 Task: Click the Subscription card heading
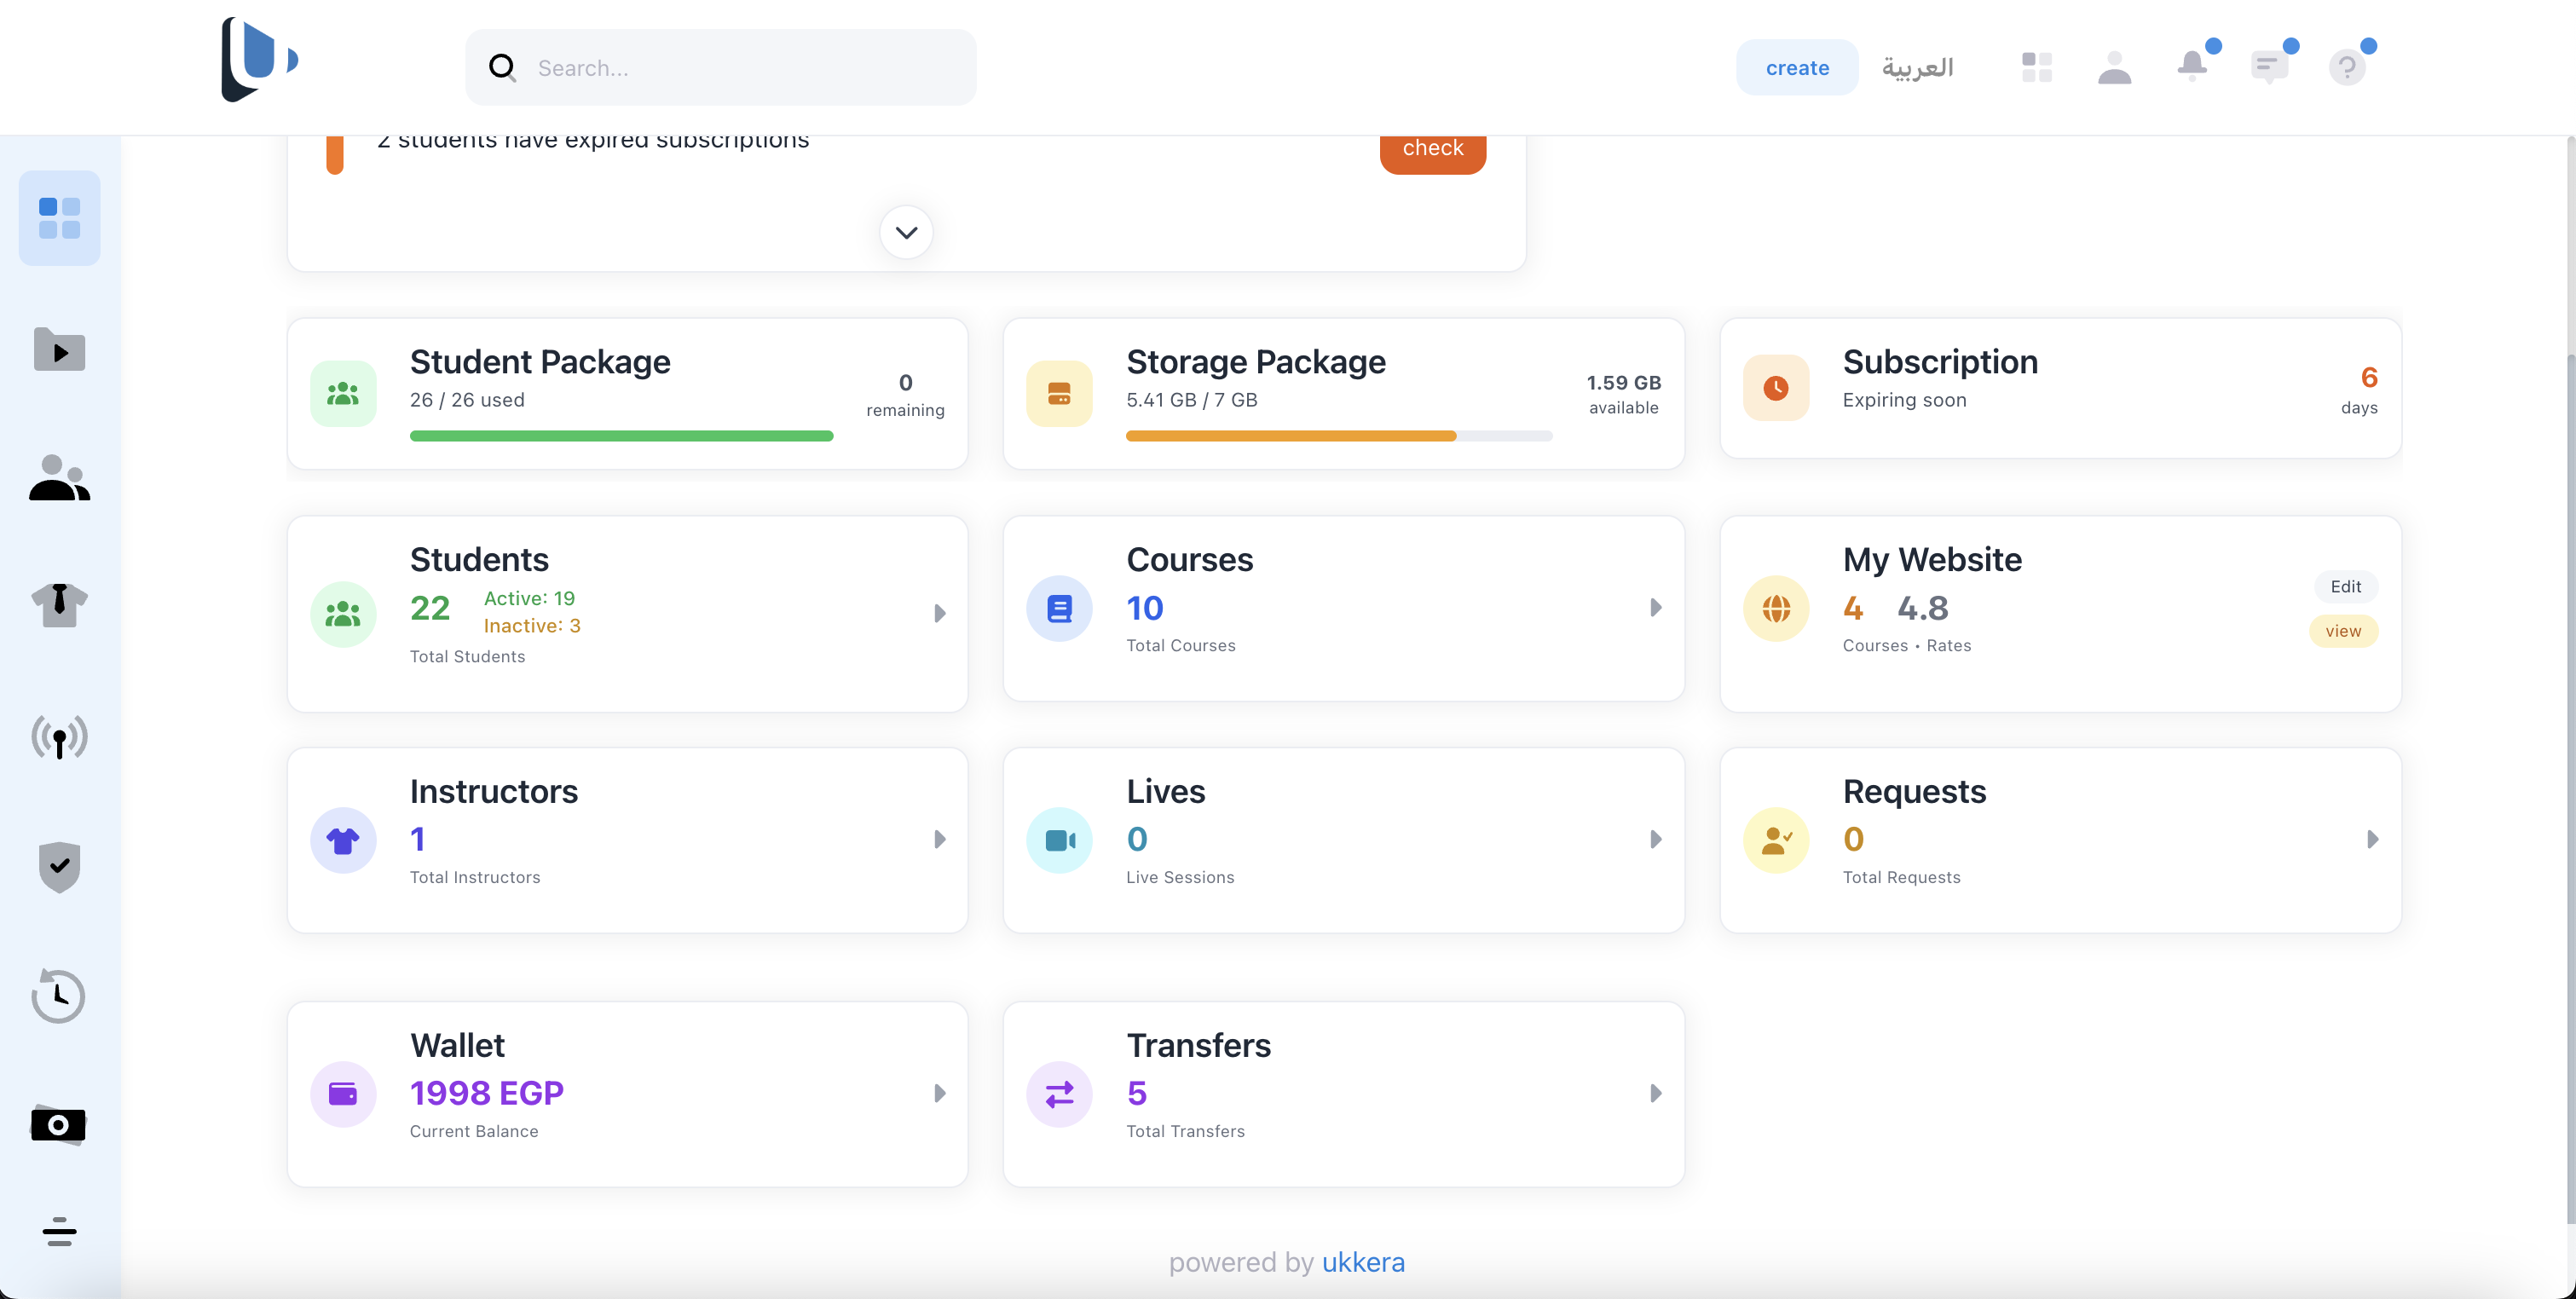tap(1940, 361)
